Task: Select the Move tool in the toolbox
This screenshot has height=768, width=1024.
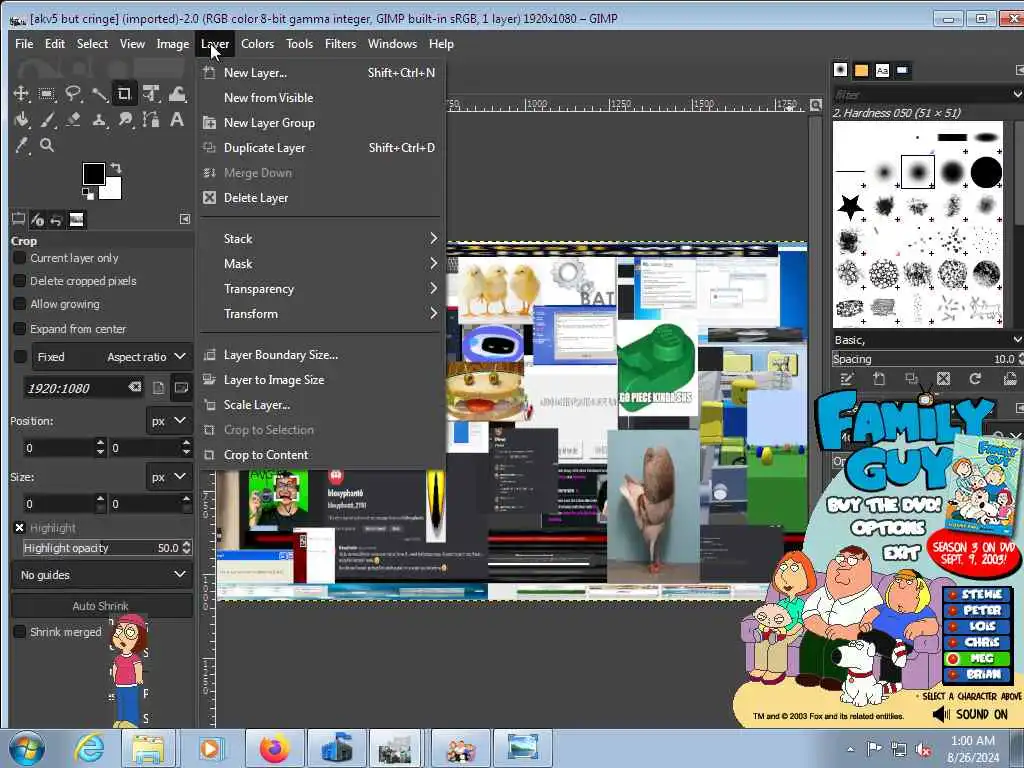Action: tap(21, 94)
